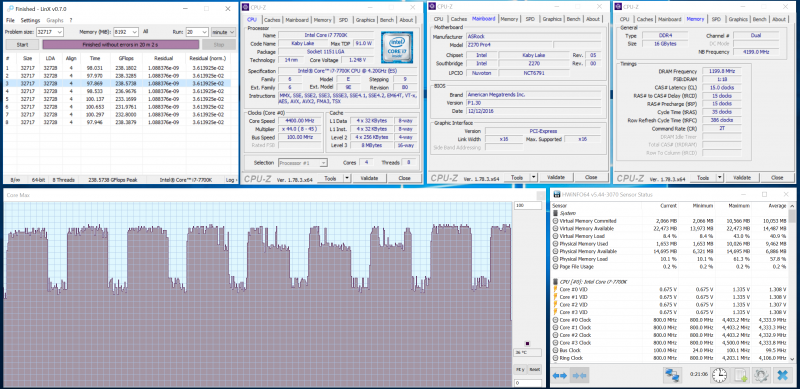
Task: Expand Tools arrow in CPU-Z Memory window
Action: 719,178
